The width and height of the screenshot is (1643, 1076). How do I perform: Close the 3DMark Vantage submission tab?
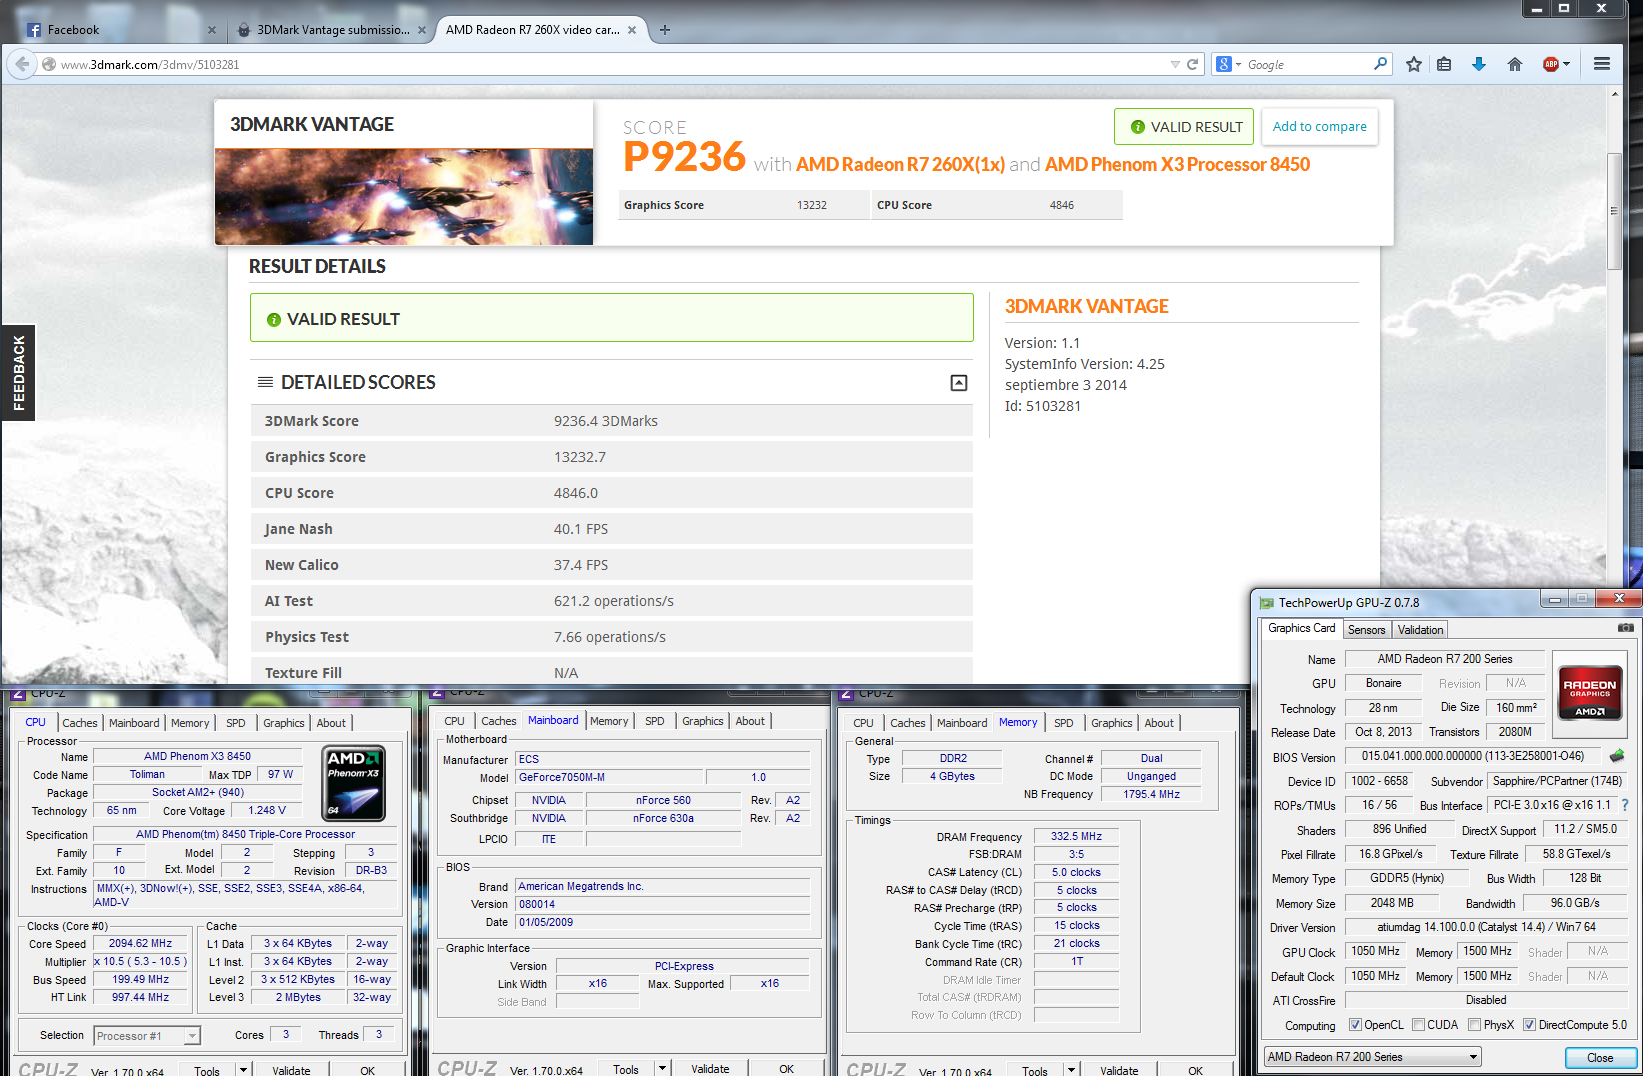tap(422, 30)
